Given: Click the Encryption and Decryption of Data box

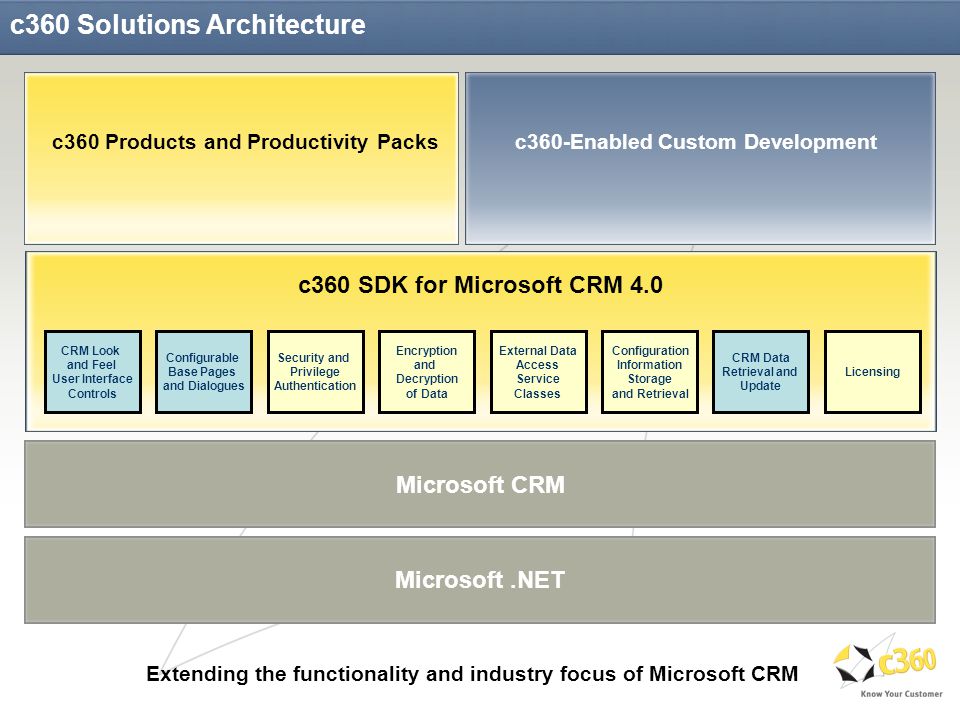Looking at the screenshot, I should pos(427,372).
